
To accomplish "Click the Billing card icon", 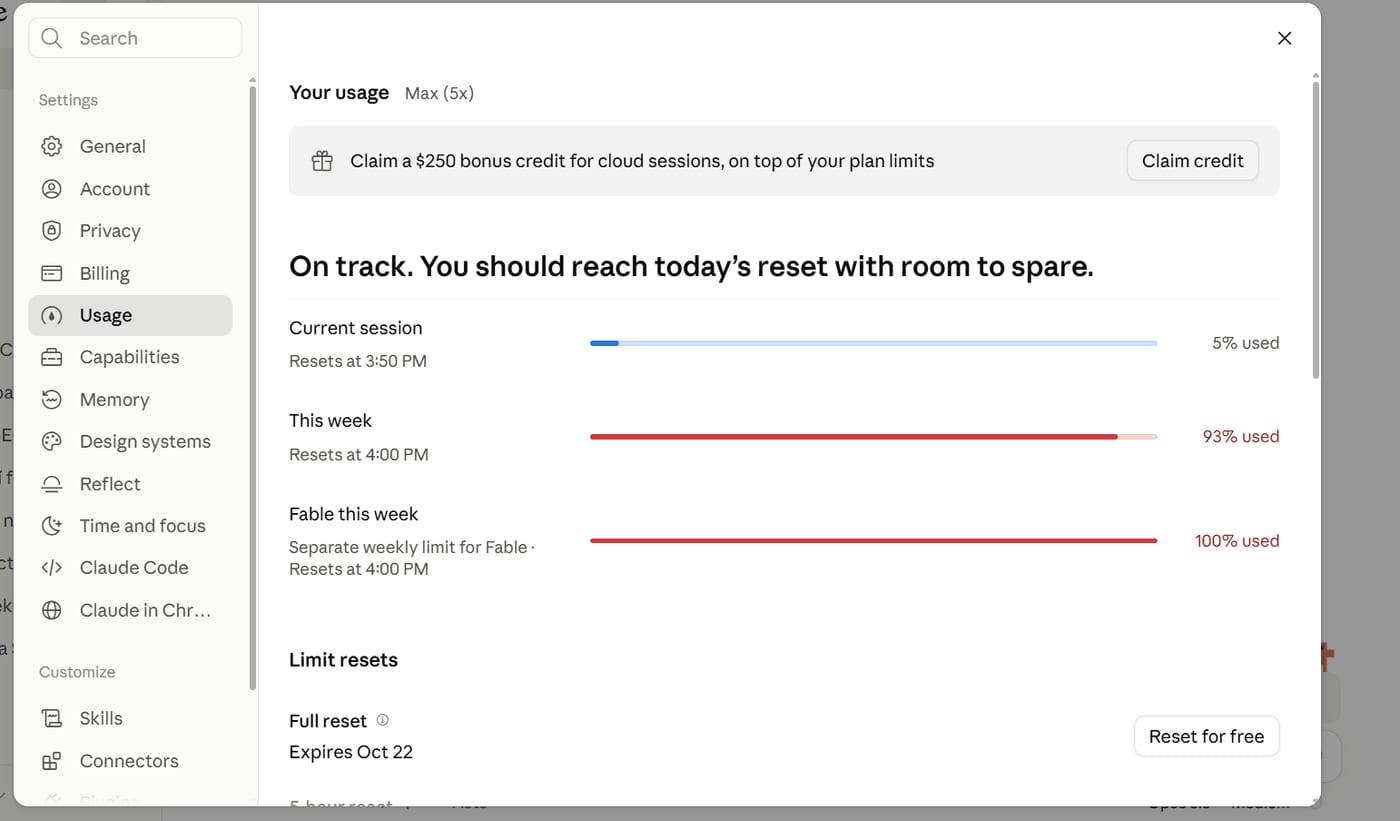I will pyautogui.click(x=51, y=273).
